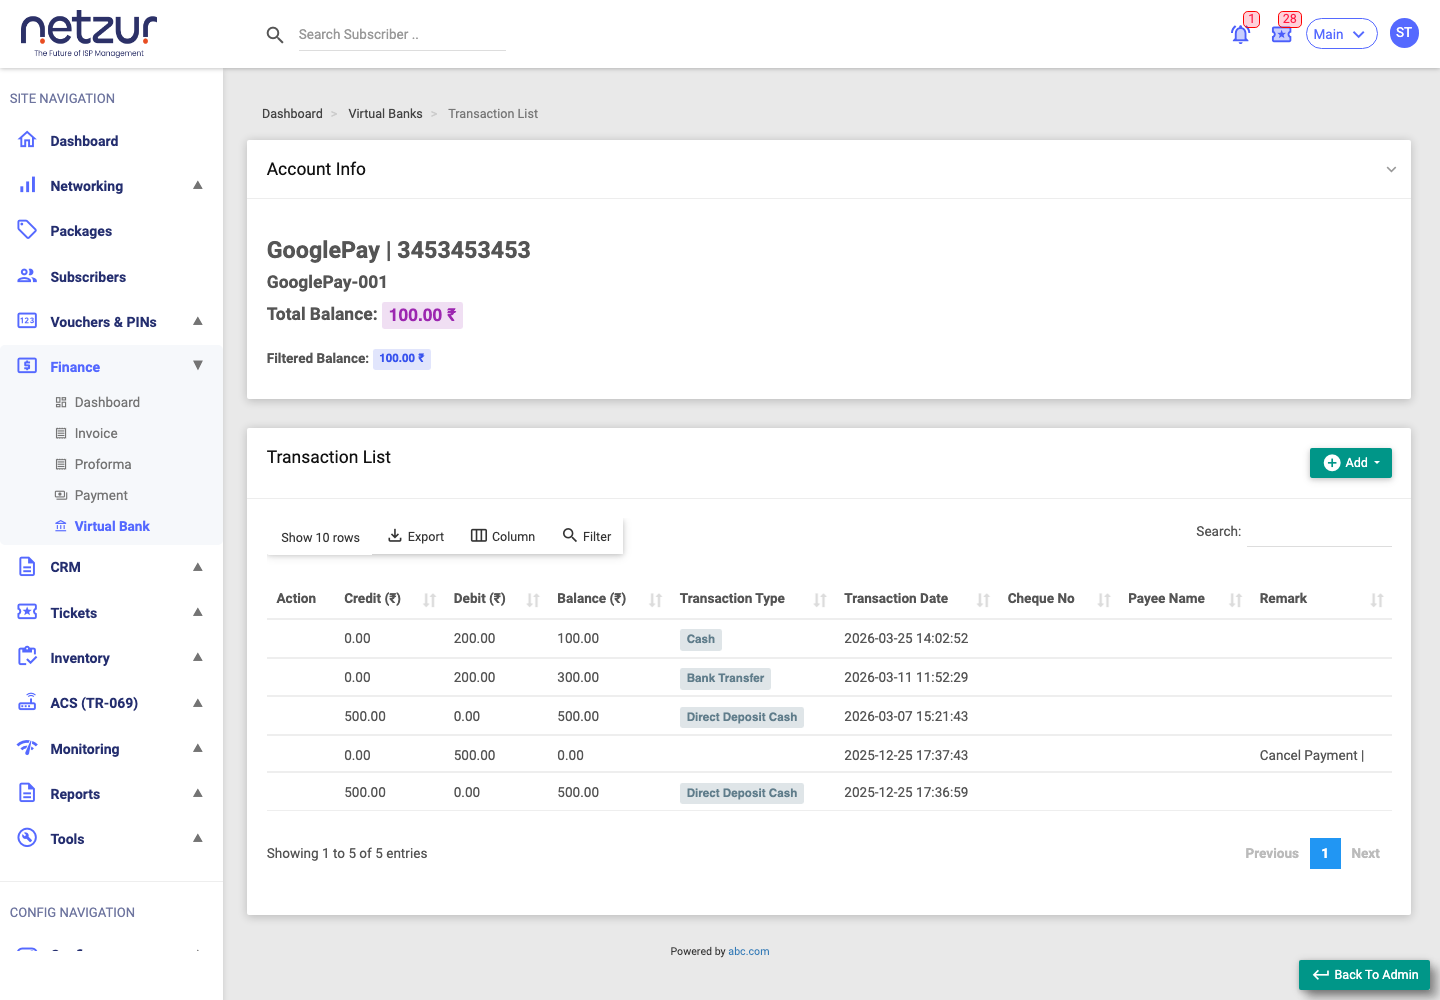Click the ACS (TR-069) router icon

coord(28,702)
